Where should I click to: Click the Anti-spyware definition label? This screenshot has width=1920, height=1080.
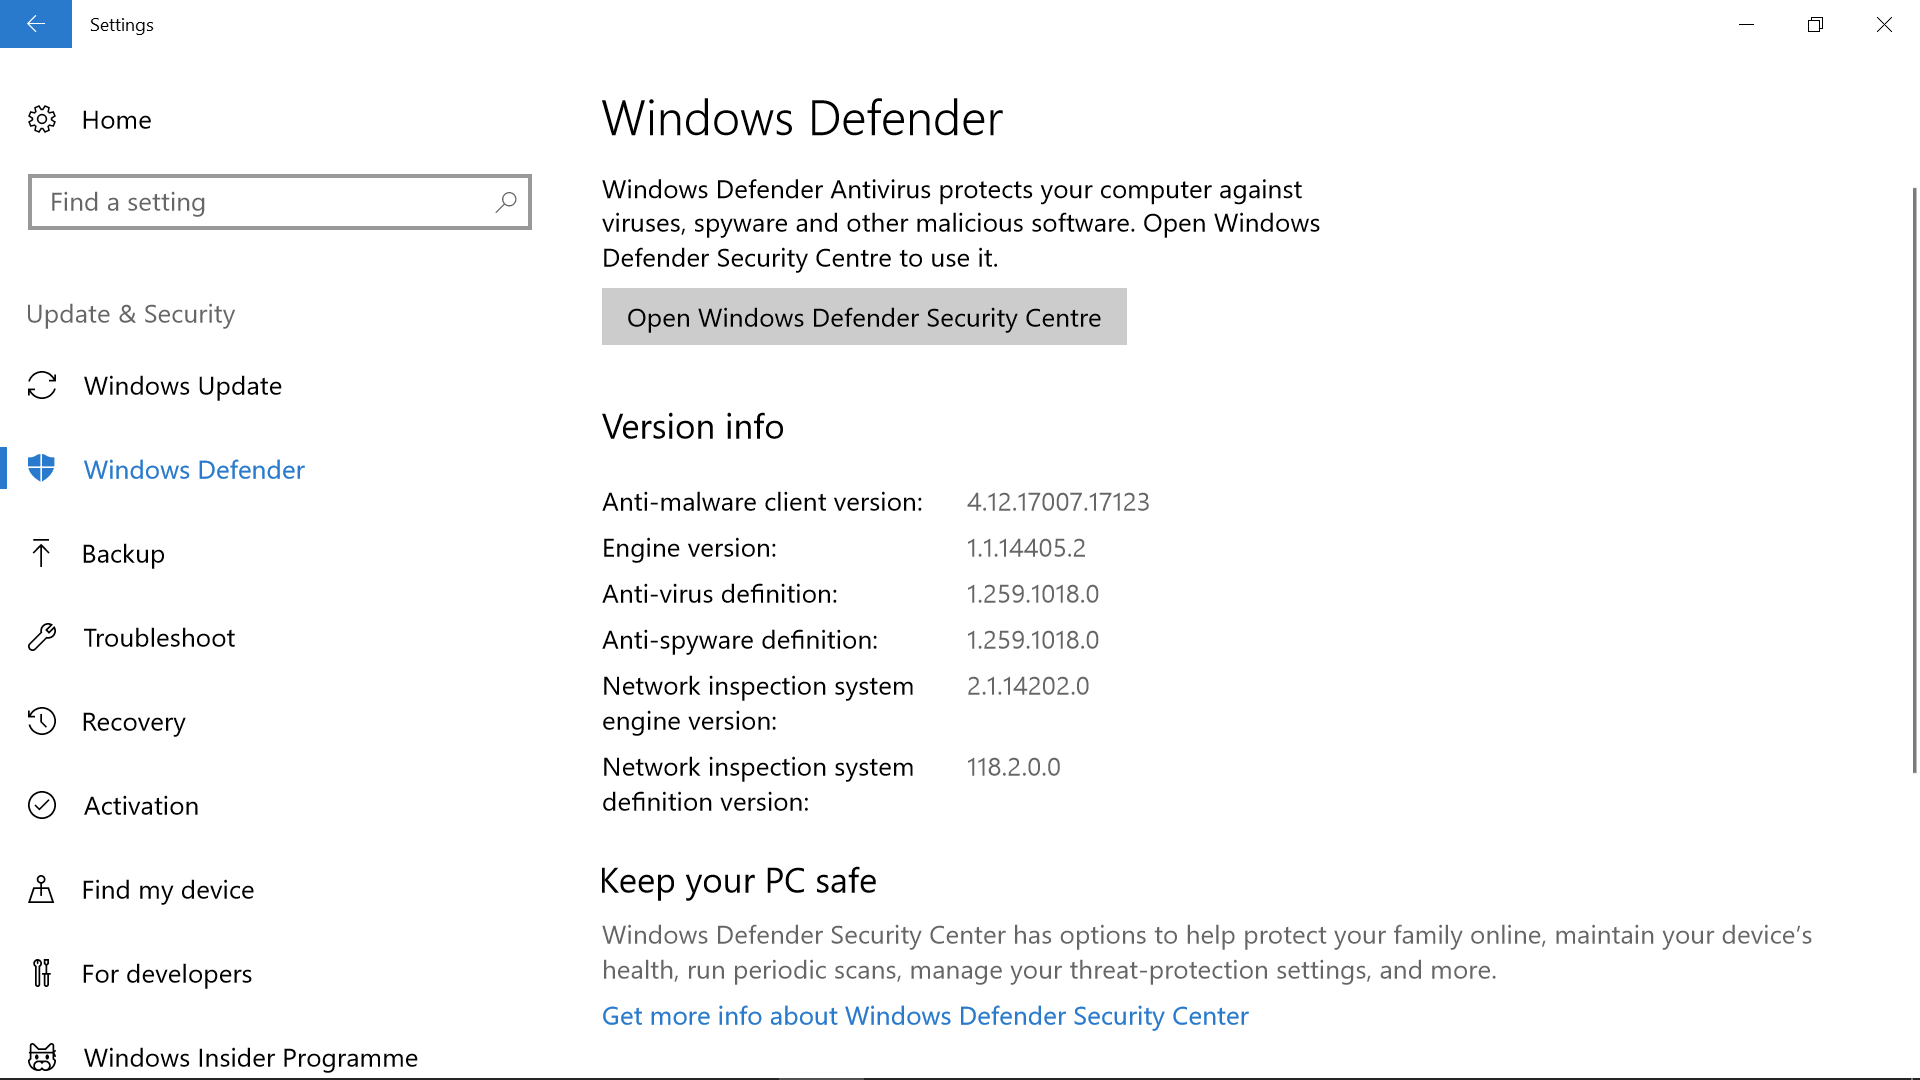coord(740,640)
